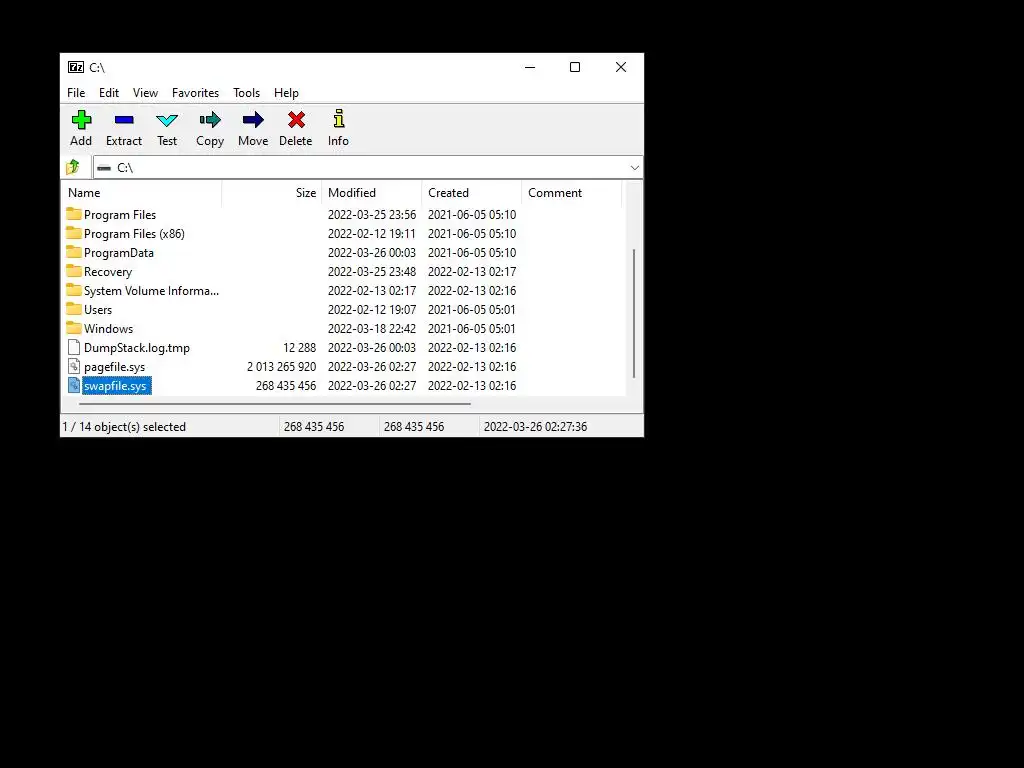Click Modified date 2022-03-18 22:42
Viewport: 1024px width, 768px height.
[x=372, y=328]
